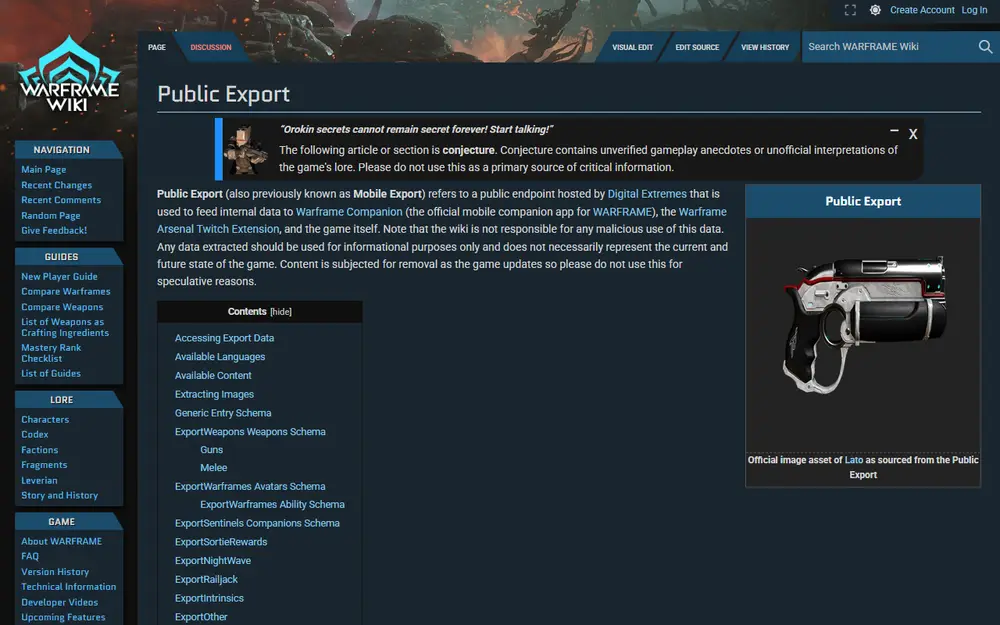This screenshot has width=1000, height=625.
Task: Open Developer Videos page
Action: point(59,603)
